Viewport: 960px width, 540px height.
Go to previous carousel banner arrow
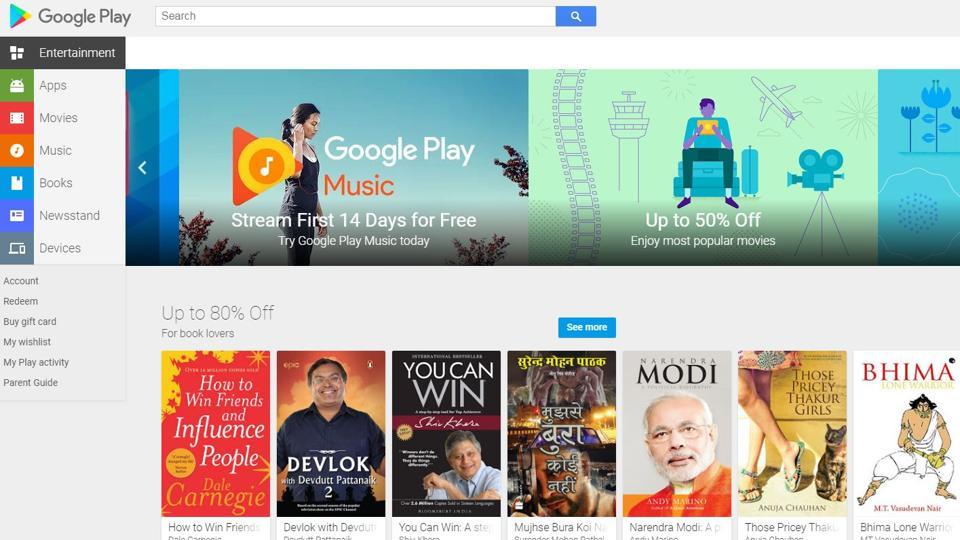142,167
